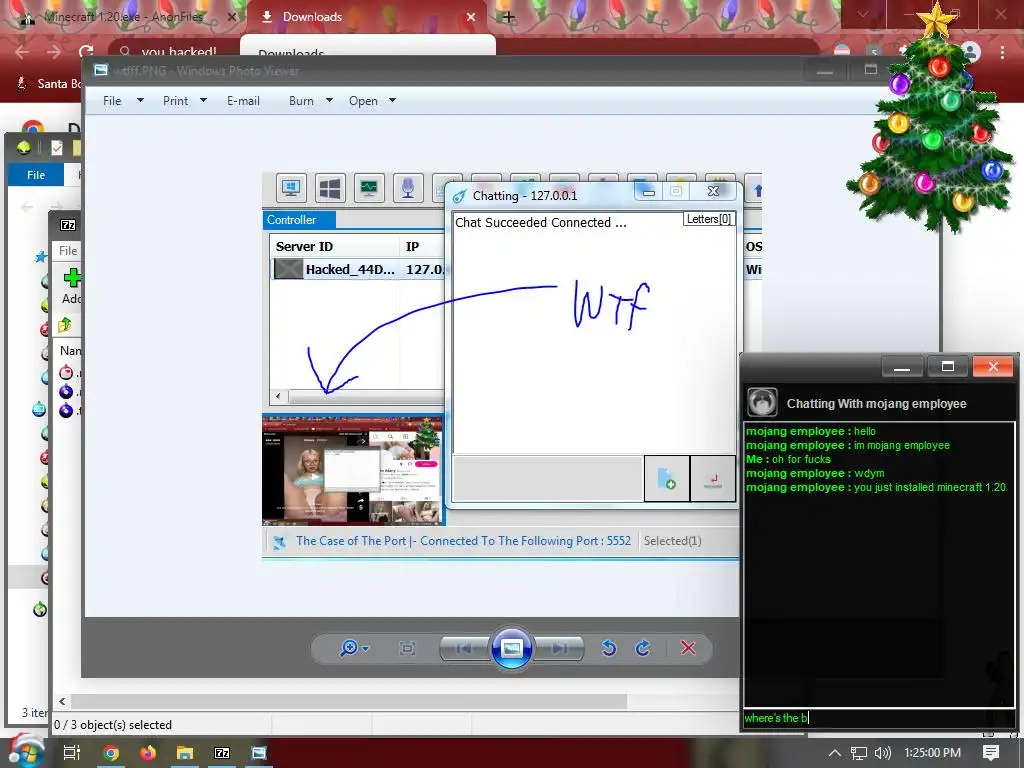
Task: Click the "mojang employee : wdym" chat line
Action: [x=815, y=473]
